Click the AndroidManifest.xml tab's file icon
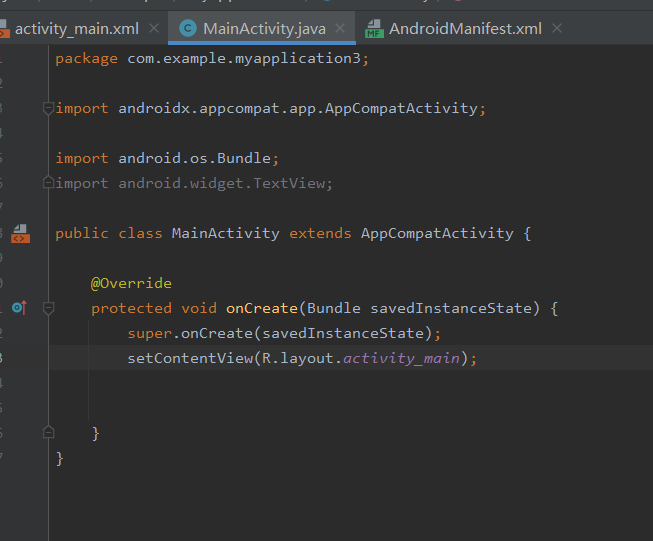 point(374,28)
